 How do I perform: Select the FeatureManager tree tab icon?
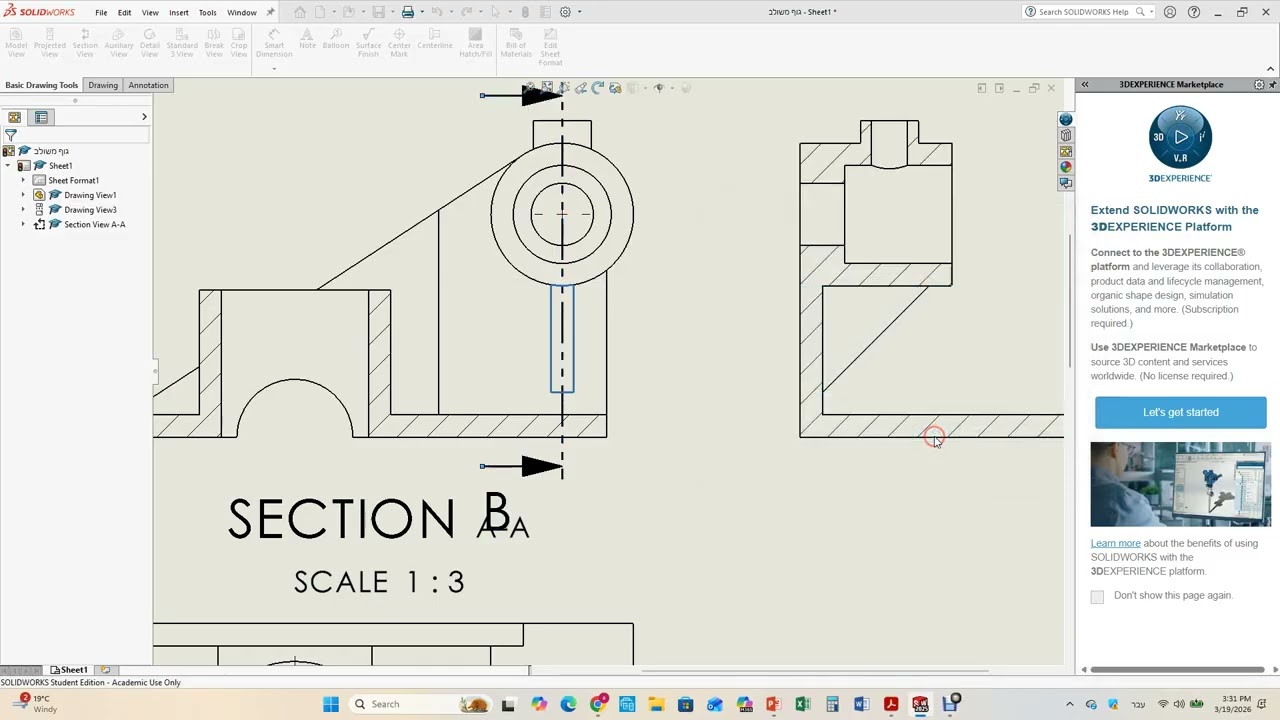[x=15, y=117]
